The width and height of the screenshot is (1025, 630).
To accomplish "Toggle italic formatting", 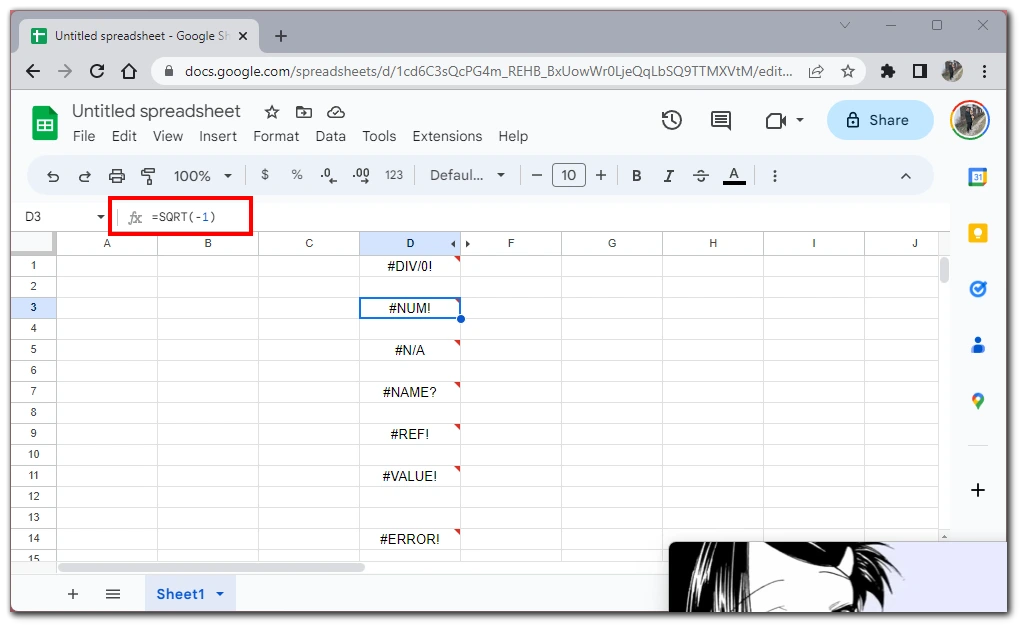I will point(668,176).
